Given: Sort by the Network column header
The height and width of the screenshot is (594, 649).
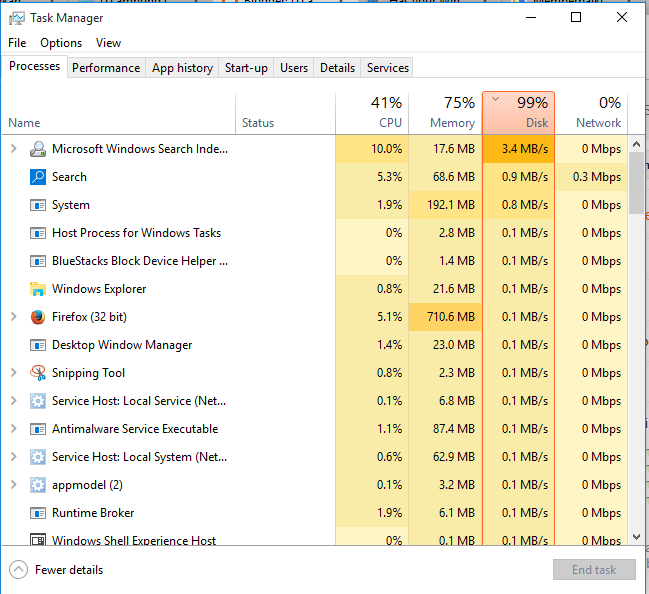Looking at the screenshot, I should (591, 114).
